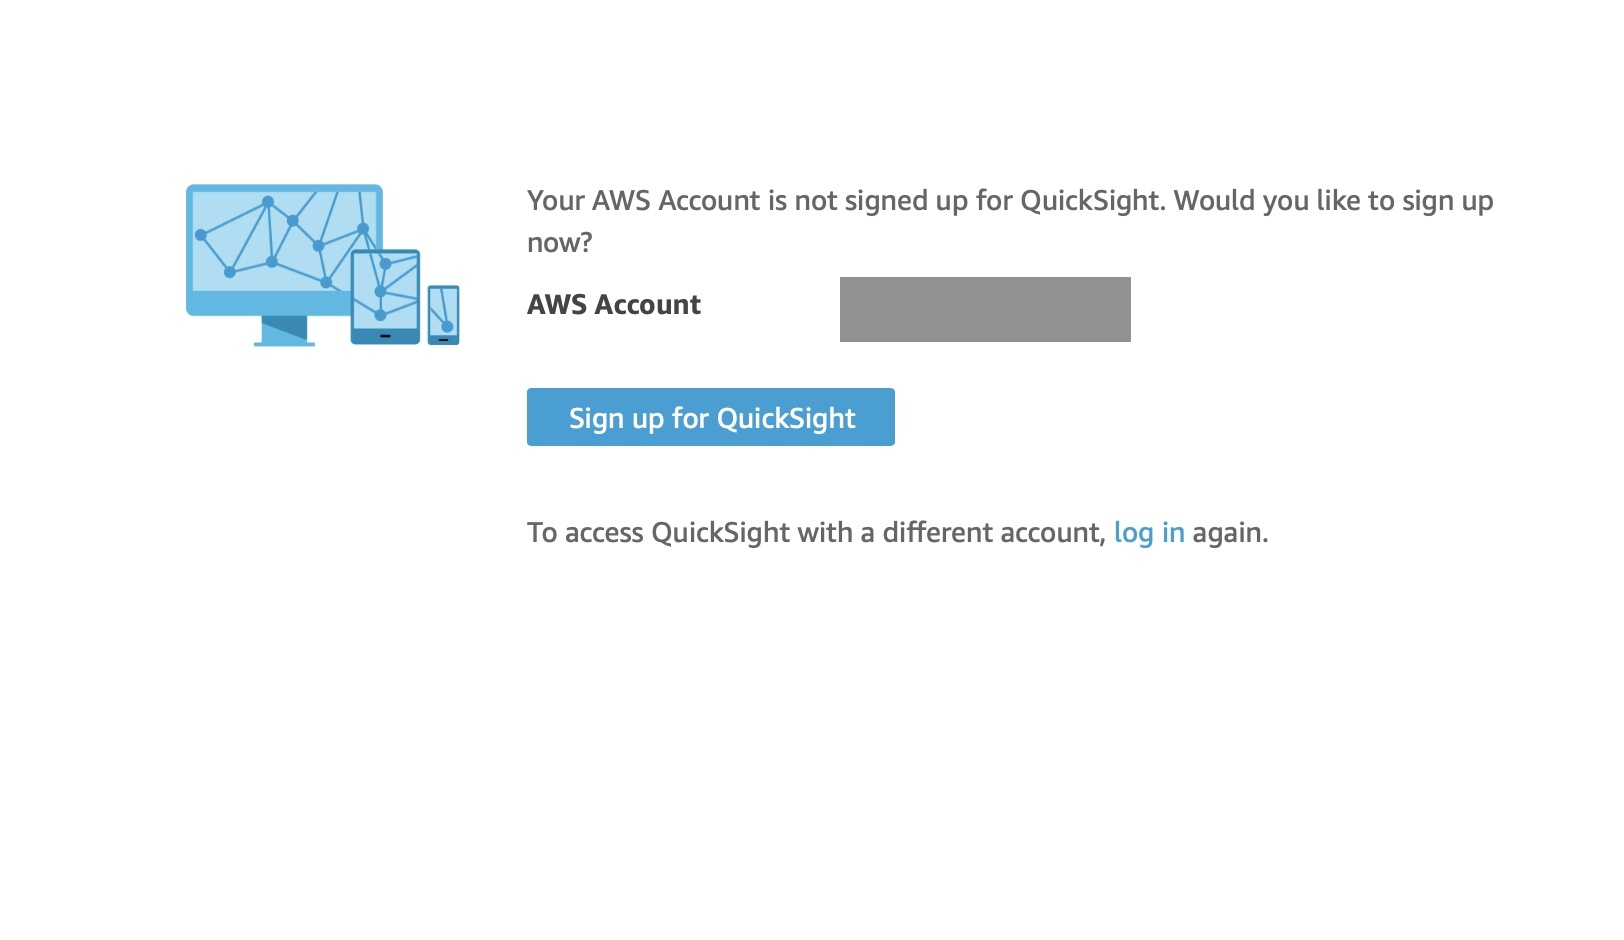Image resolution: width=1624 pixels, height=940 pixels.
Task: Click the phone's home button graphic
Action: pos(443,340)
